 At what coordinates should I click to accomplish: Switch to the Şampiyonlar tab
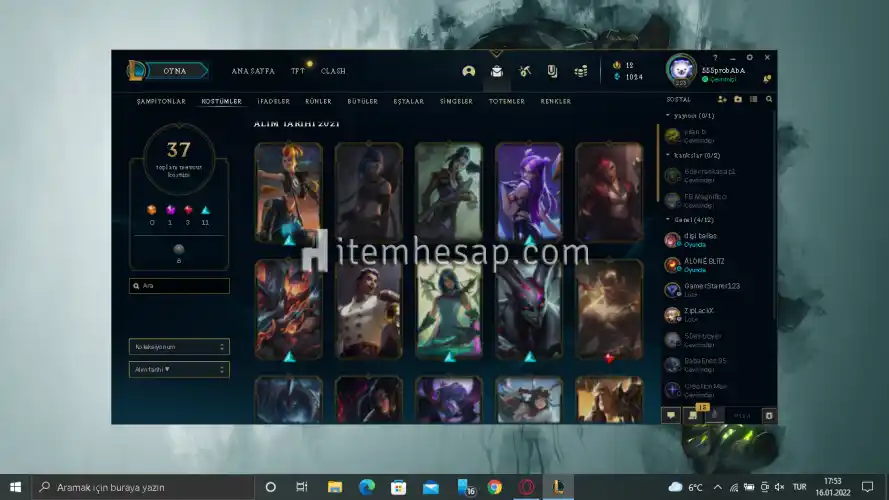(161, 101)
